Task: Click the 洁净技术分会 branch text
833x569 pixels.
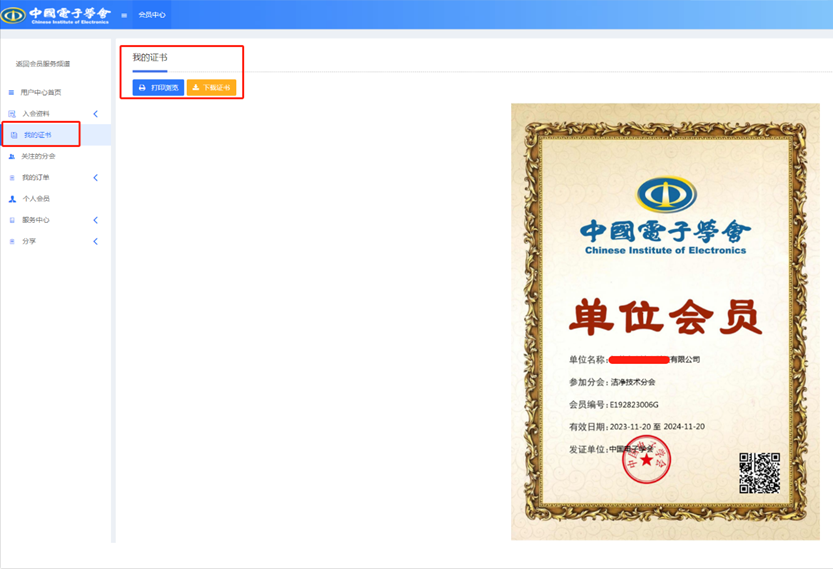Action: [x=633, y=382]
